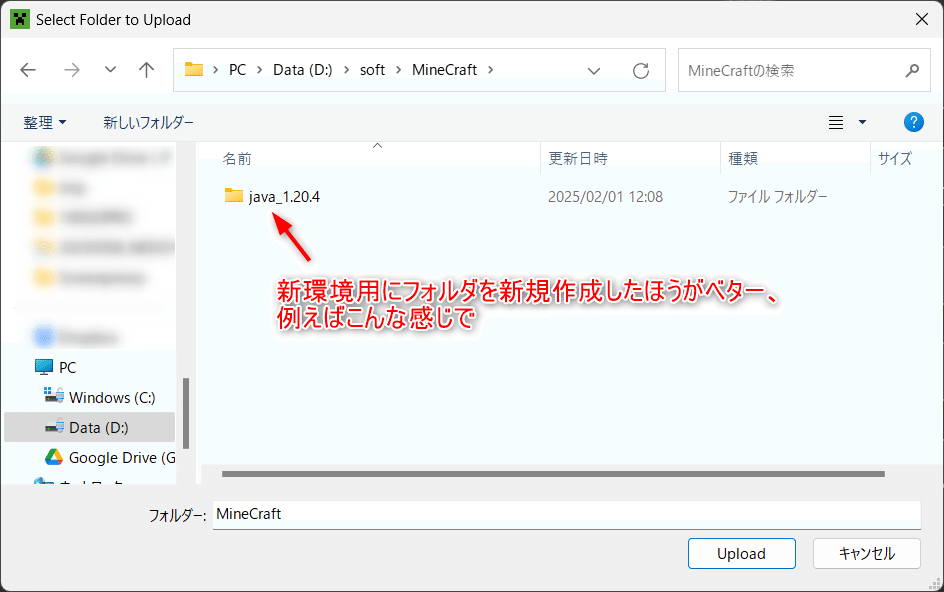Navigate back using the back arrow

coord(27,70)
